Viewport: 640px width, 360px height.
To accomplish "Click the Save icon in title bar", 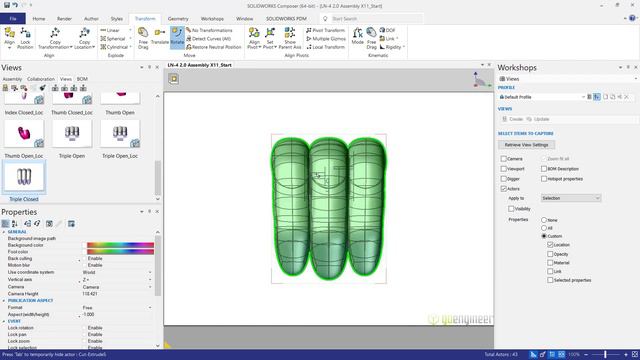I will tap(7, 5).
